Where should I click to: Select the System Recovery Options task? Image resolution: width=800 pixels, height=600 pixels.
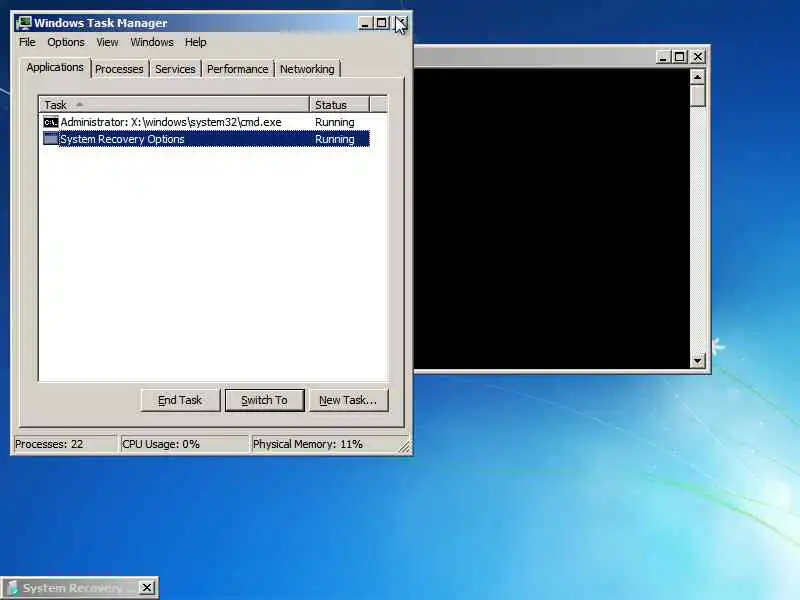click(206, 139)
